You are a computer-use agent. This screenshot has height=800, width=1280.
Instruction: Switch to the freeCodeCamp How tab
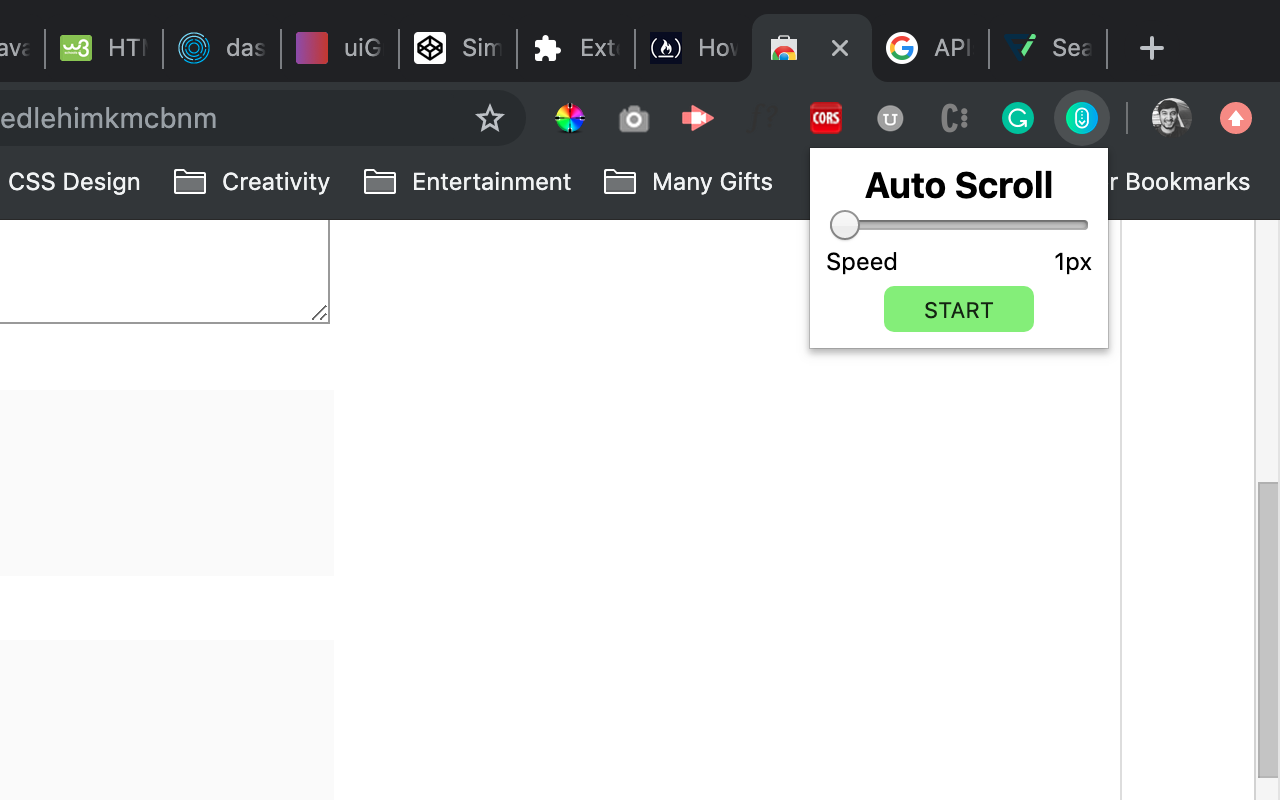pos(694,48)
